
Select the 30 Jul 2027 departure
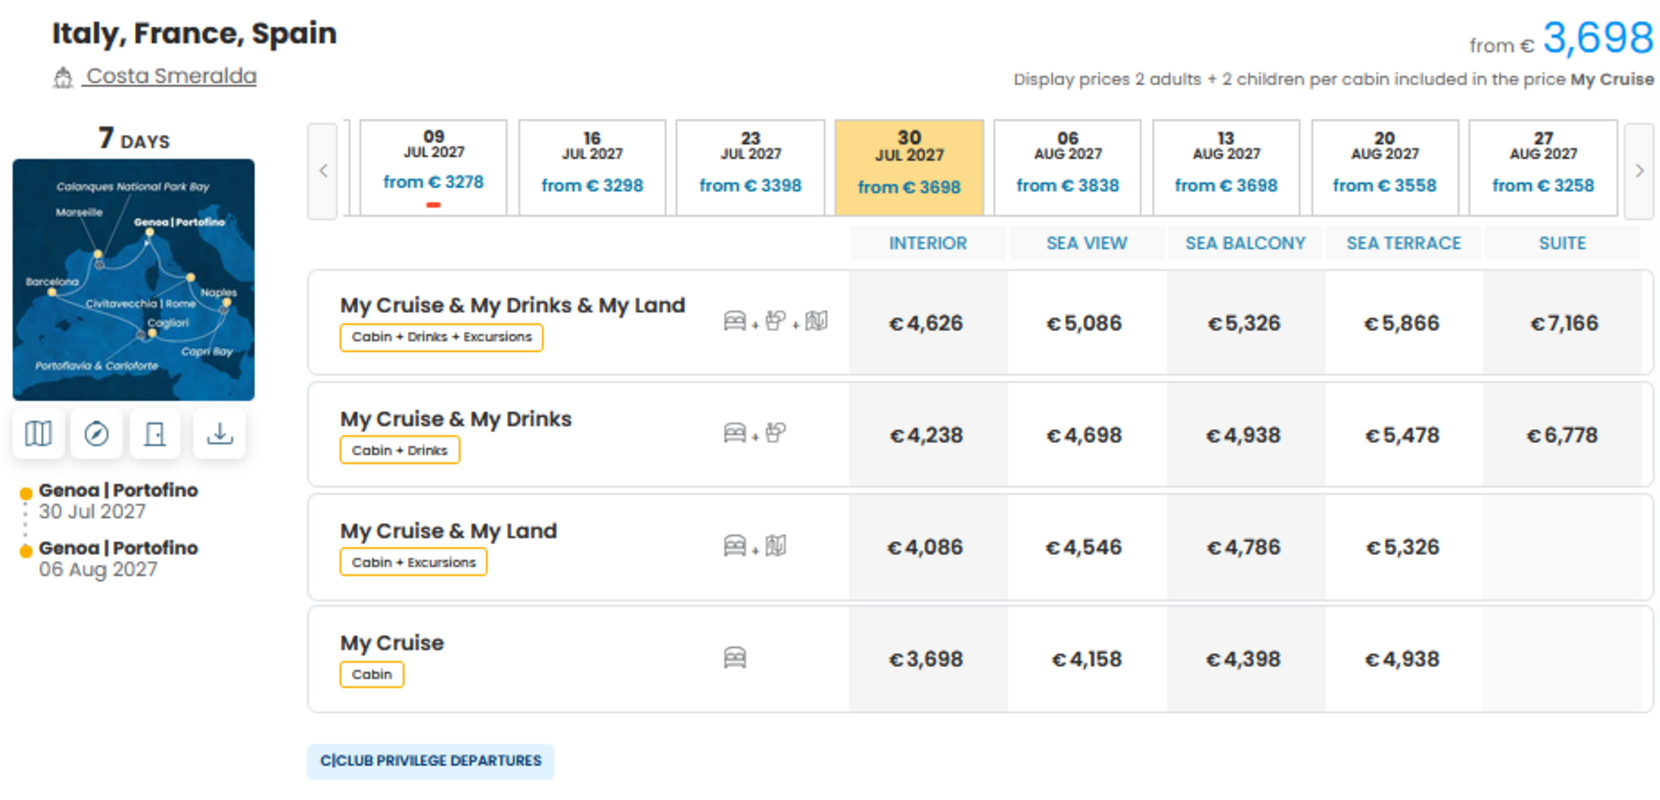coord(909,167)
